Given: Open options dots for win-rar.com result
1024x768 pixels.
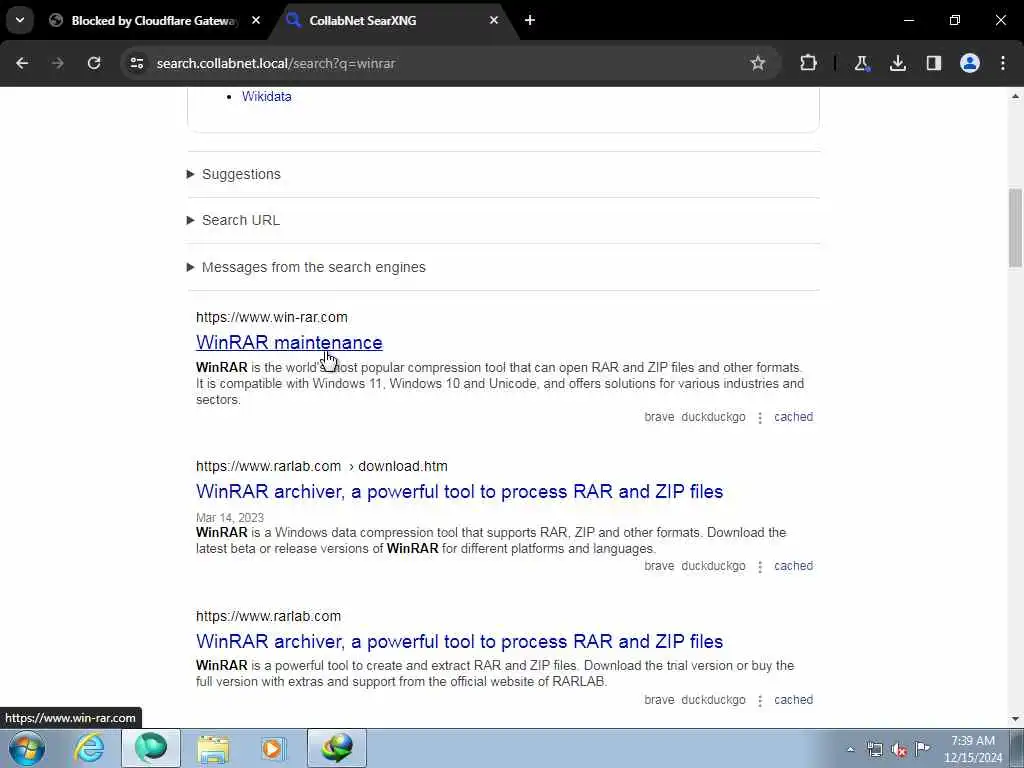Looking at the screenshot, I should pyautogui.click(x=760, y=418).
